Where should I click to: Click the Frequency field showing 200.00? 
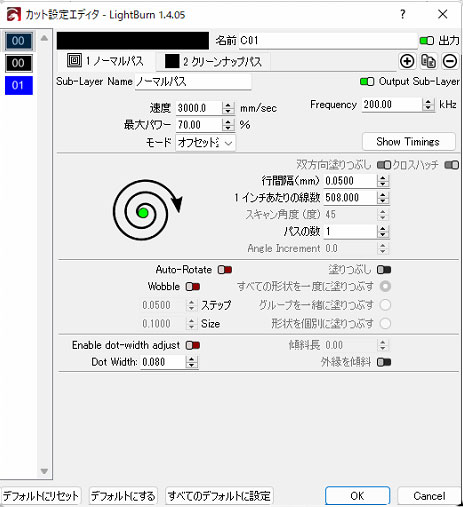[392, 105]
